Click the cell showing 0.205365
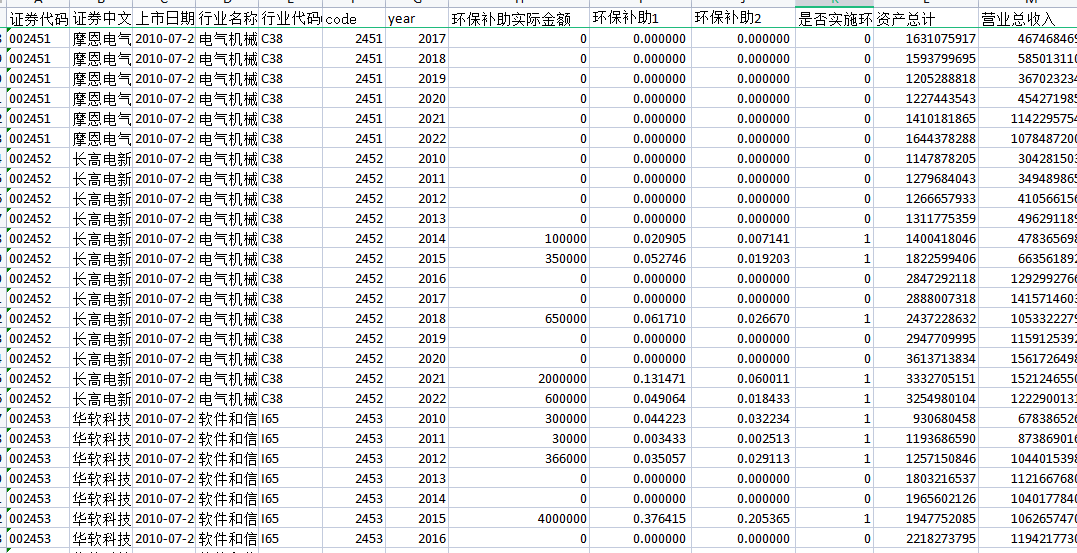 pyautogui.click(x=744, y=518)
